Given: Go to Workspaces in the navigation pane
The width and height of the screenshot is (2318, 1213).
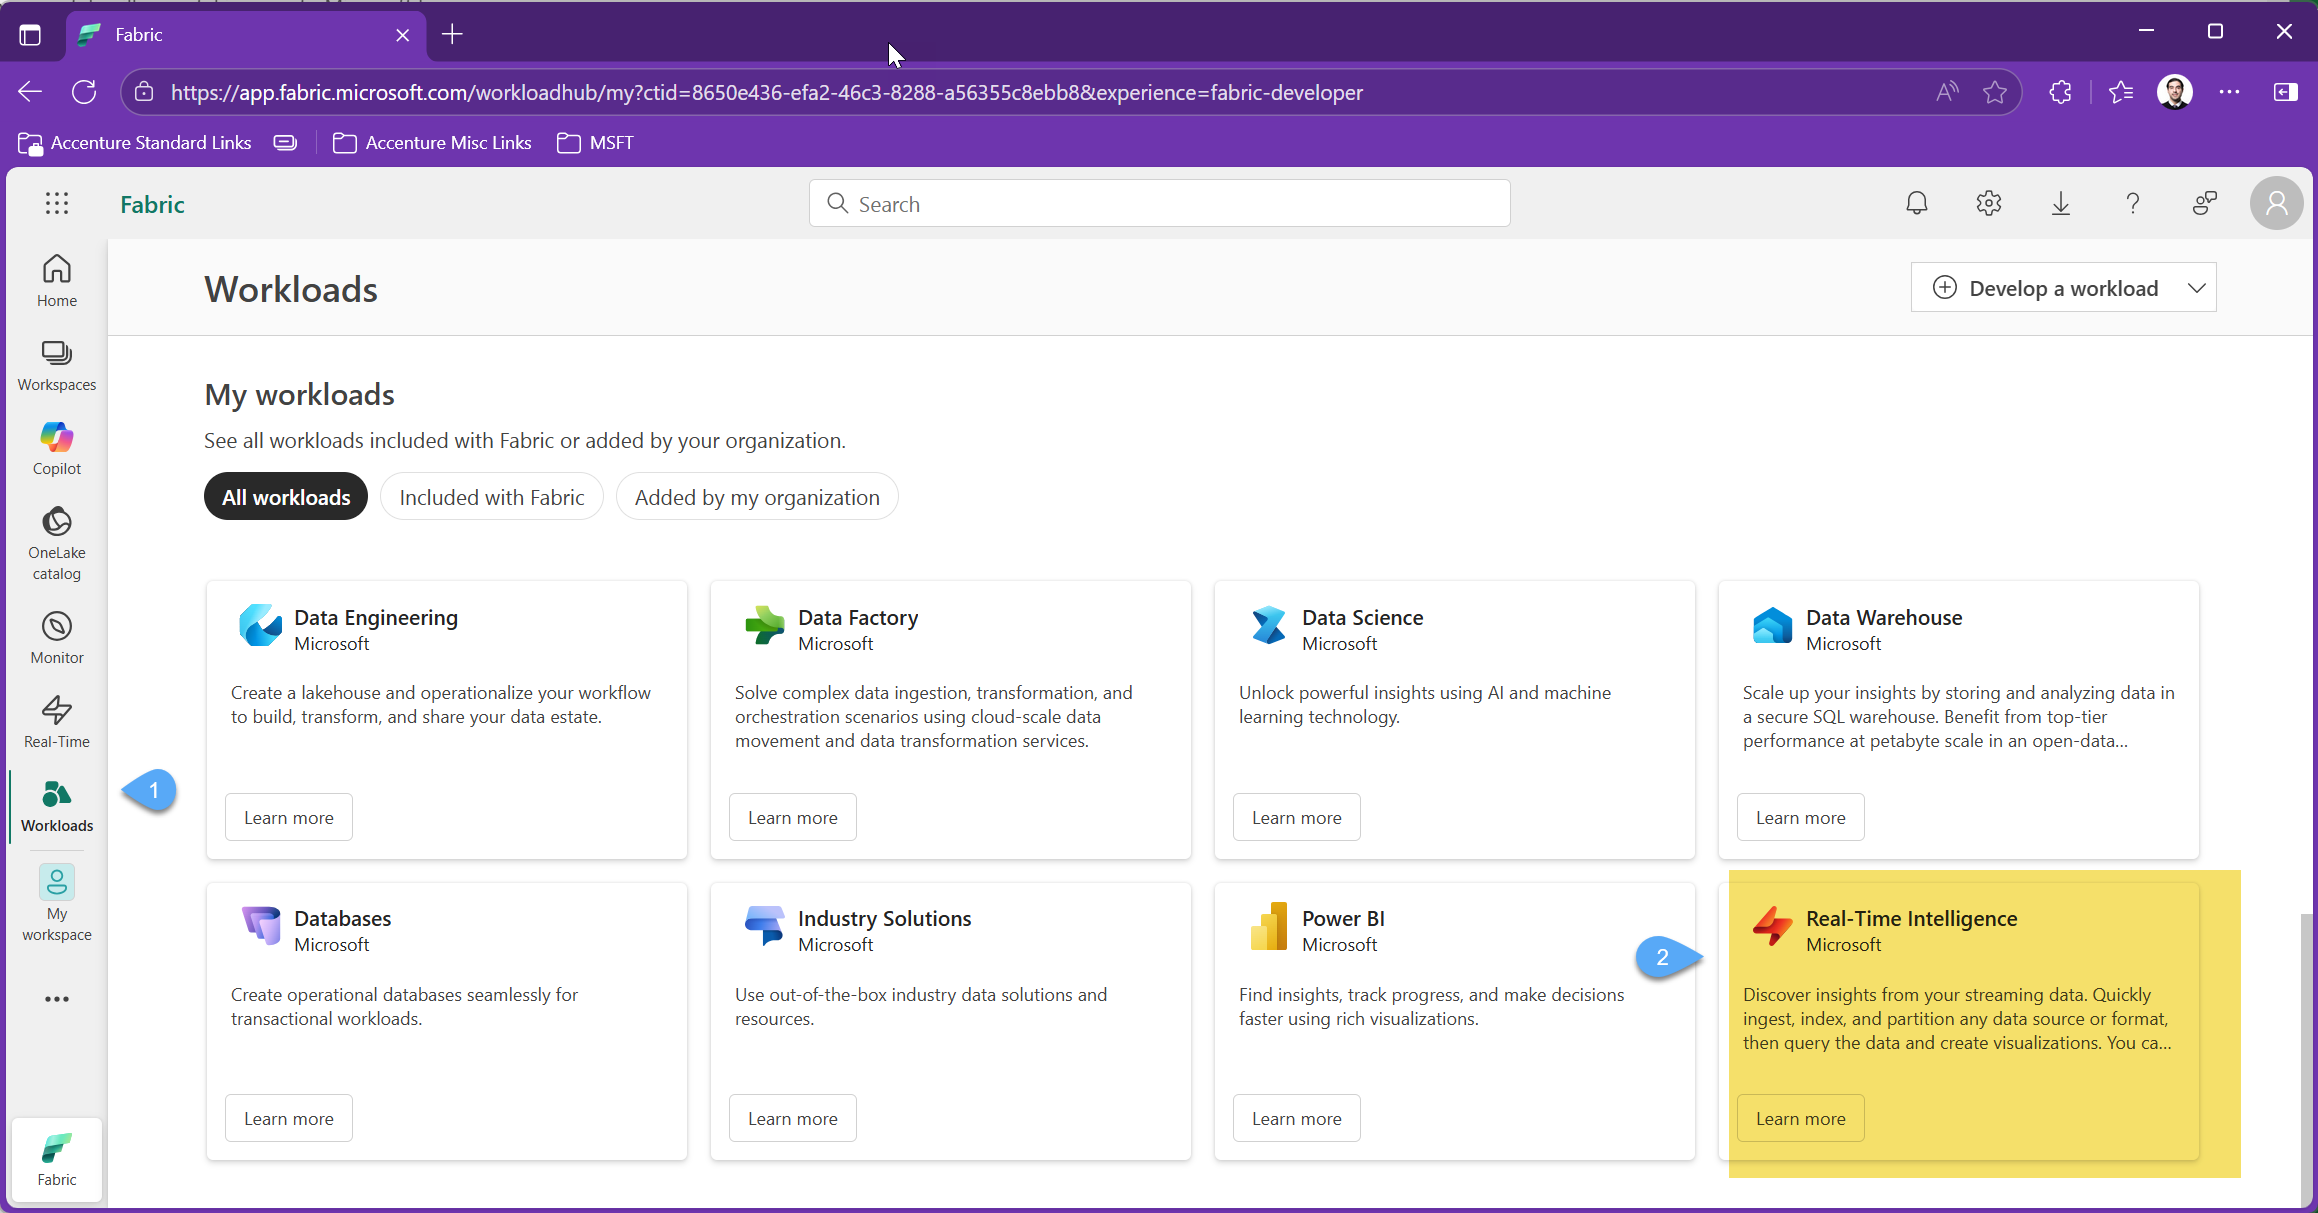Looking at the screenshot, I should click(56, 364).
